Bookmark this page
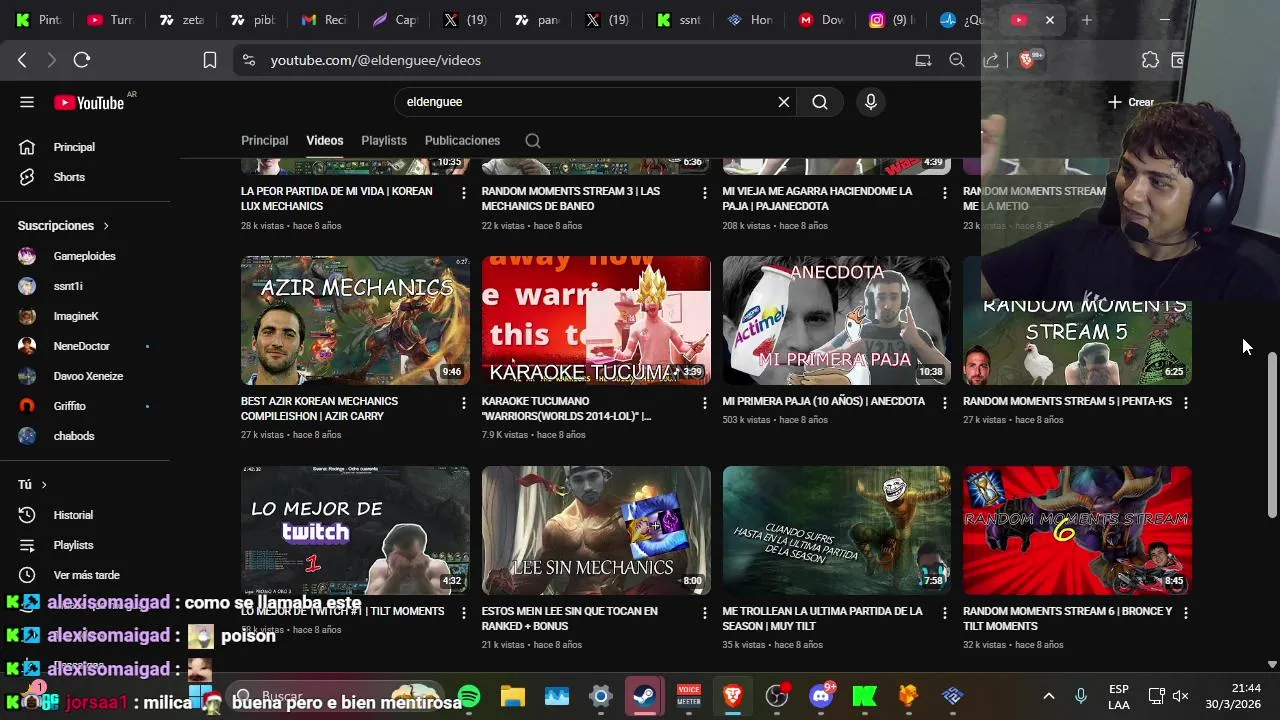 [210, 60]
